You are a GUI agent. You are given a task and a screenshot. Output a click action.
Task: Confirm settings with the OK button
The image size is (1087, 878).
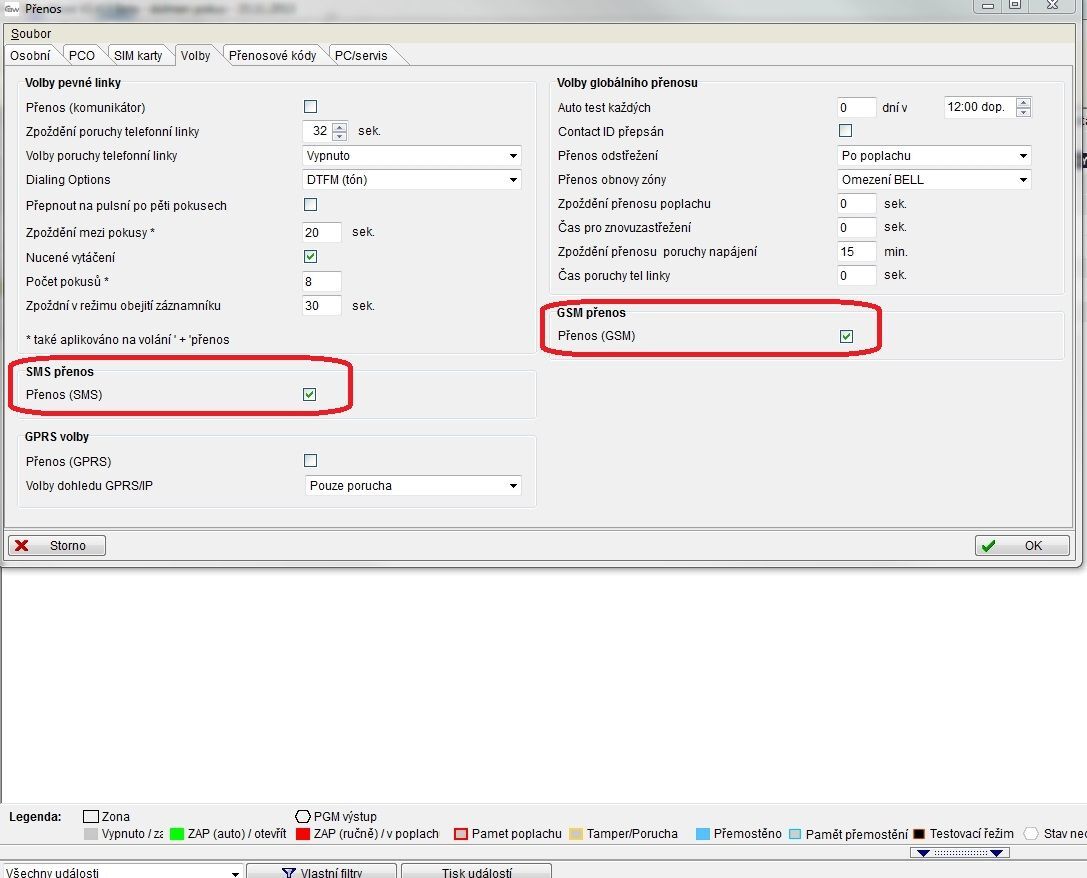pyautogui.click(x=1021, y=546)
